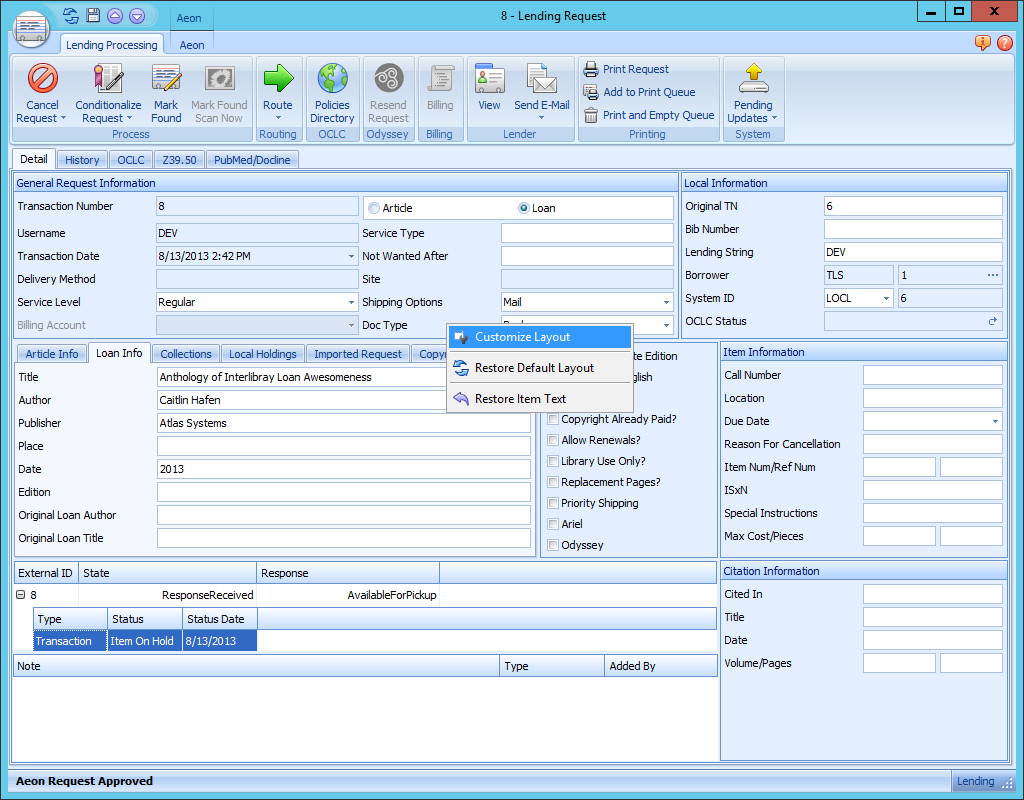Switch to the History tab
This screenshot has height=800, width=1024.
point(82,160)
